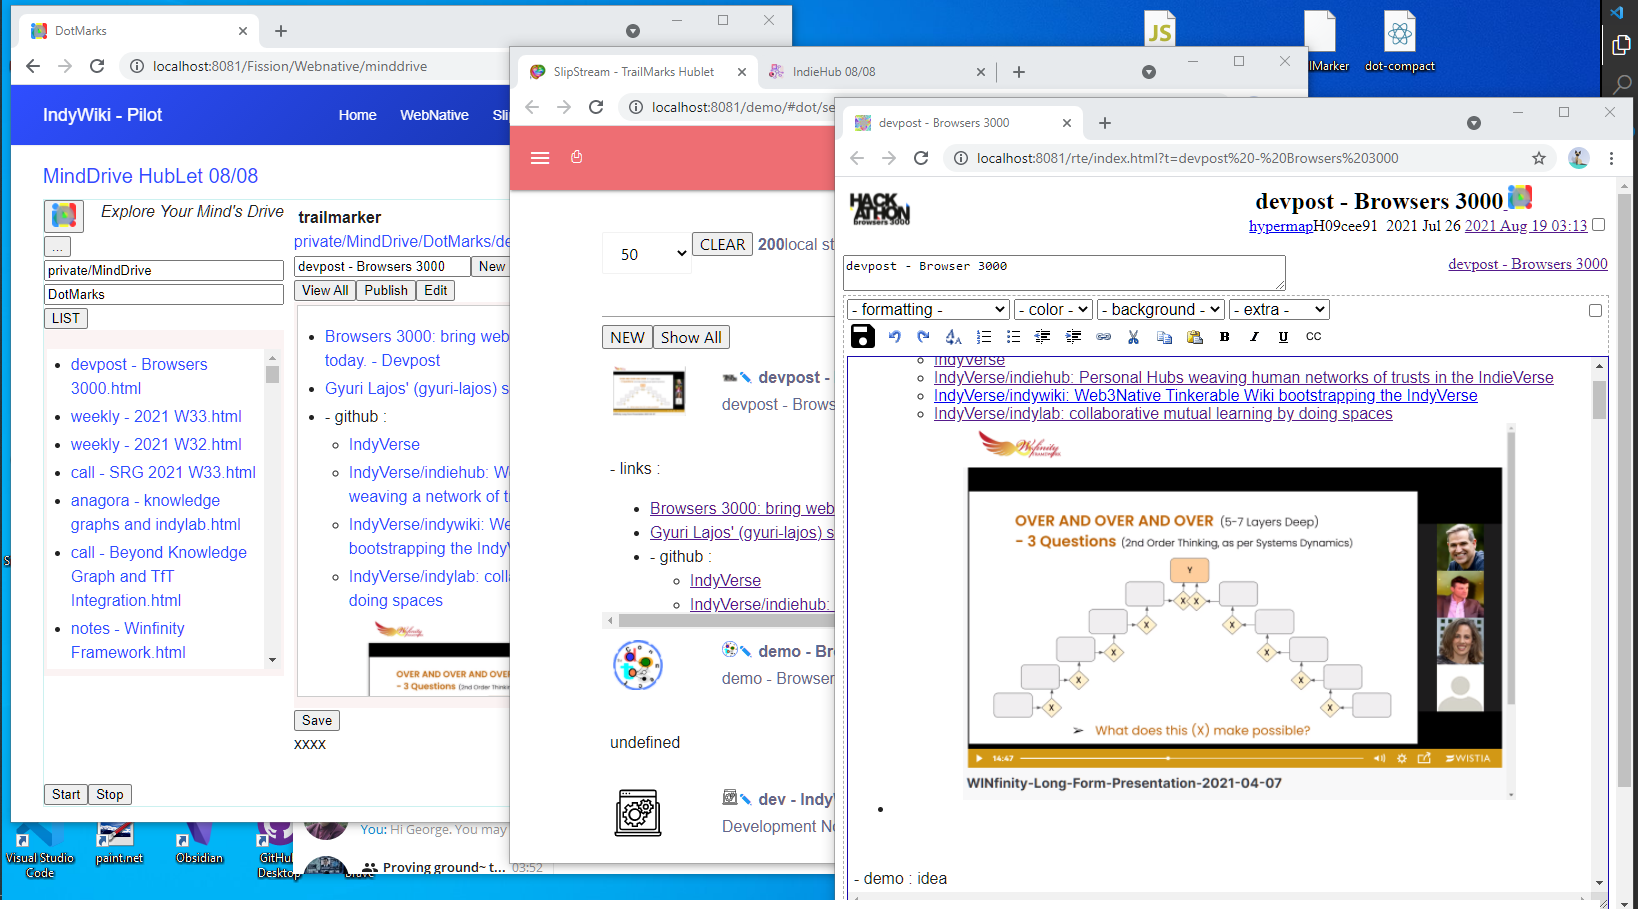Screen dimensions: 1638x909
Task: Open the Chrome profile avatar
Action: pos(1579,158)
